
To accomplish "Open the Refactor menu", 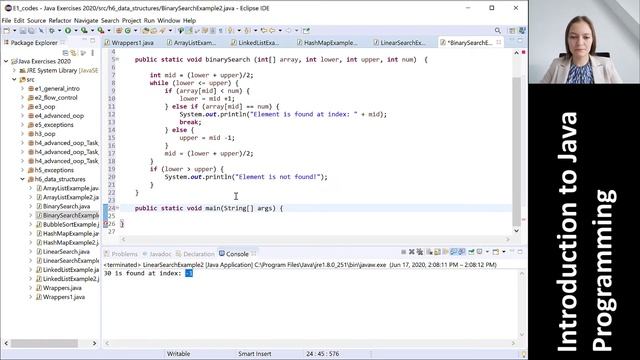I will [x=60, y=20].
